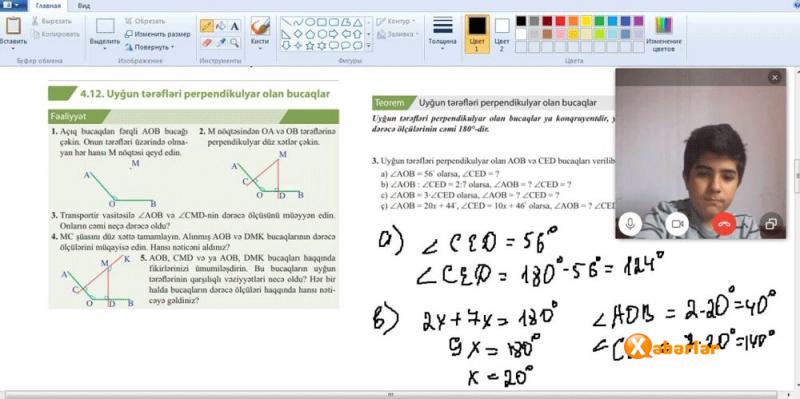
Task: Select the Magnifier tool
Action: (234, 42)
